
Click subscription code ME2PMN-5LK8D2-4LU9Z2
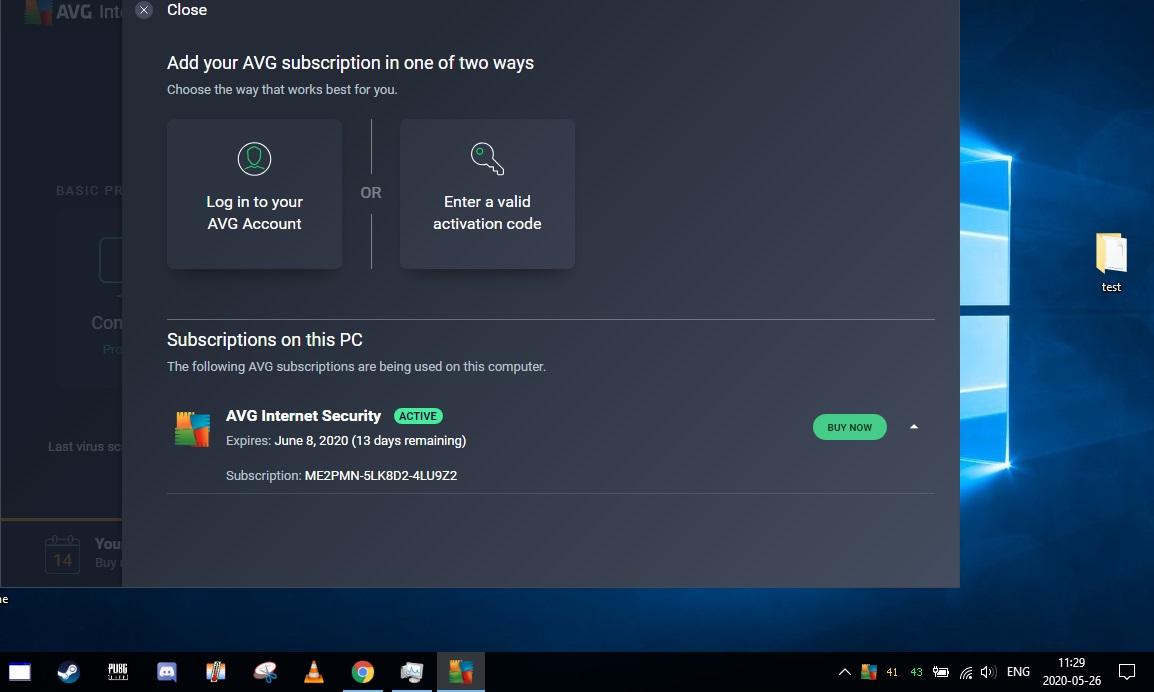tap(380, 476)
